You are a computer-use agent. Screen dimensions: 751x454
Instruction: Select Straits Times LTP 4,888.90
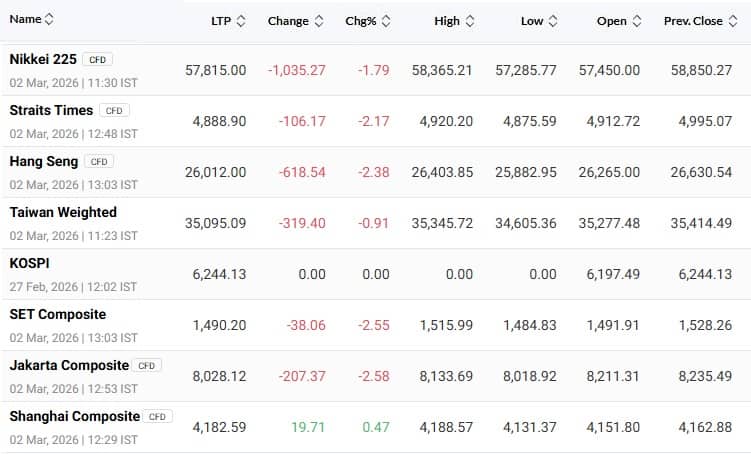[219, 121]
